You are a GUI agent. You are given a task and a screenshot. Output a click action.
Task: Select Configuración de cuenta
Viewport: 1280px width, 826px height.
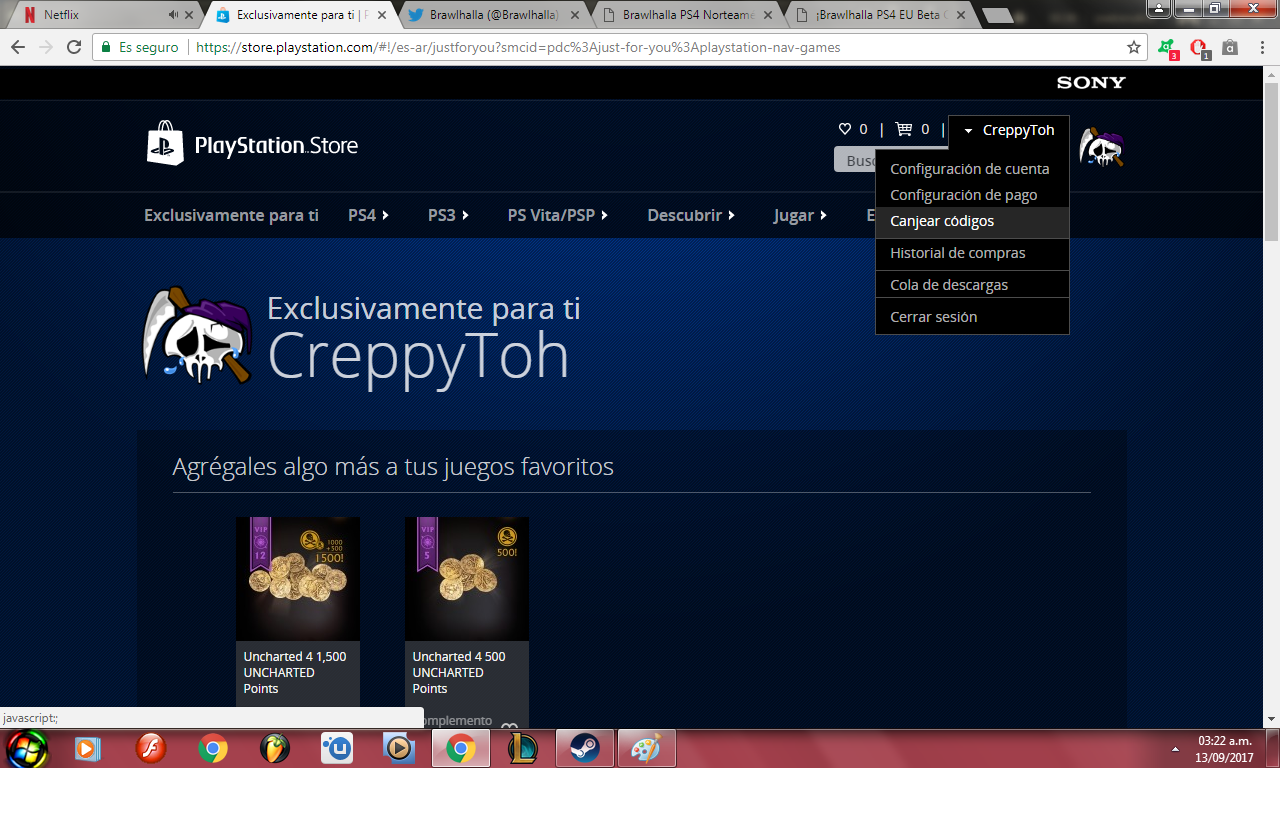click(x=970, y=169)
